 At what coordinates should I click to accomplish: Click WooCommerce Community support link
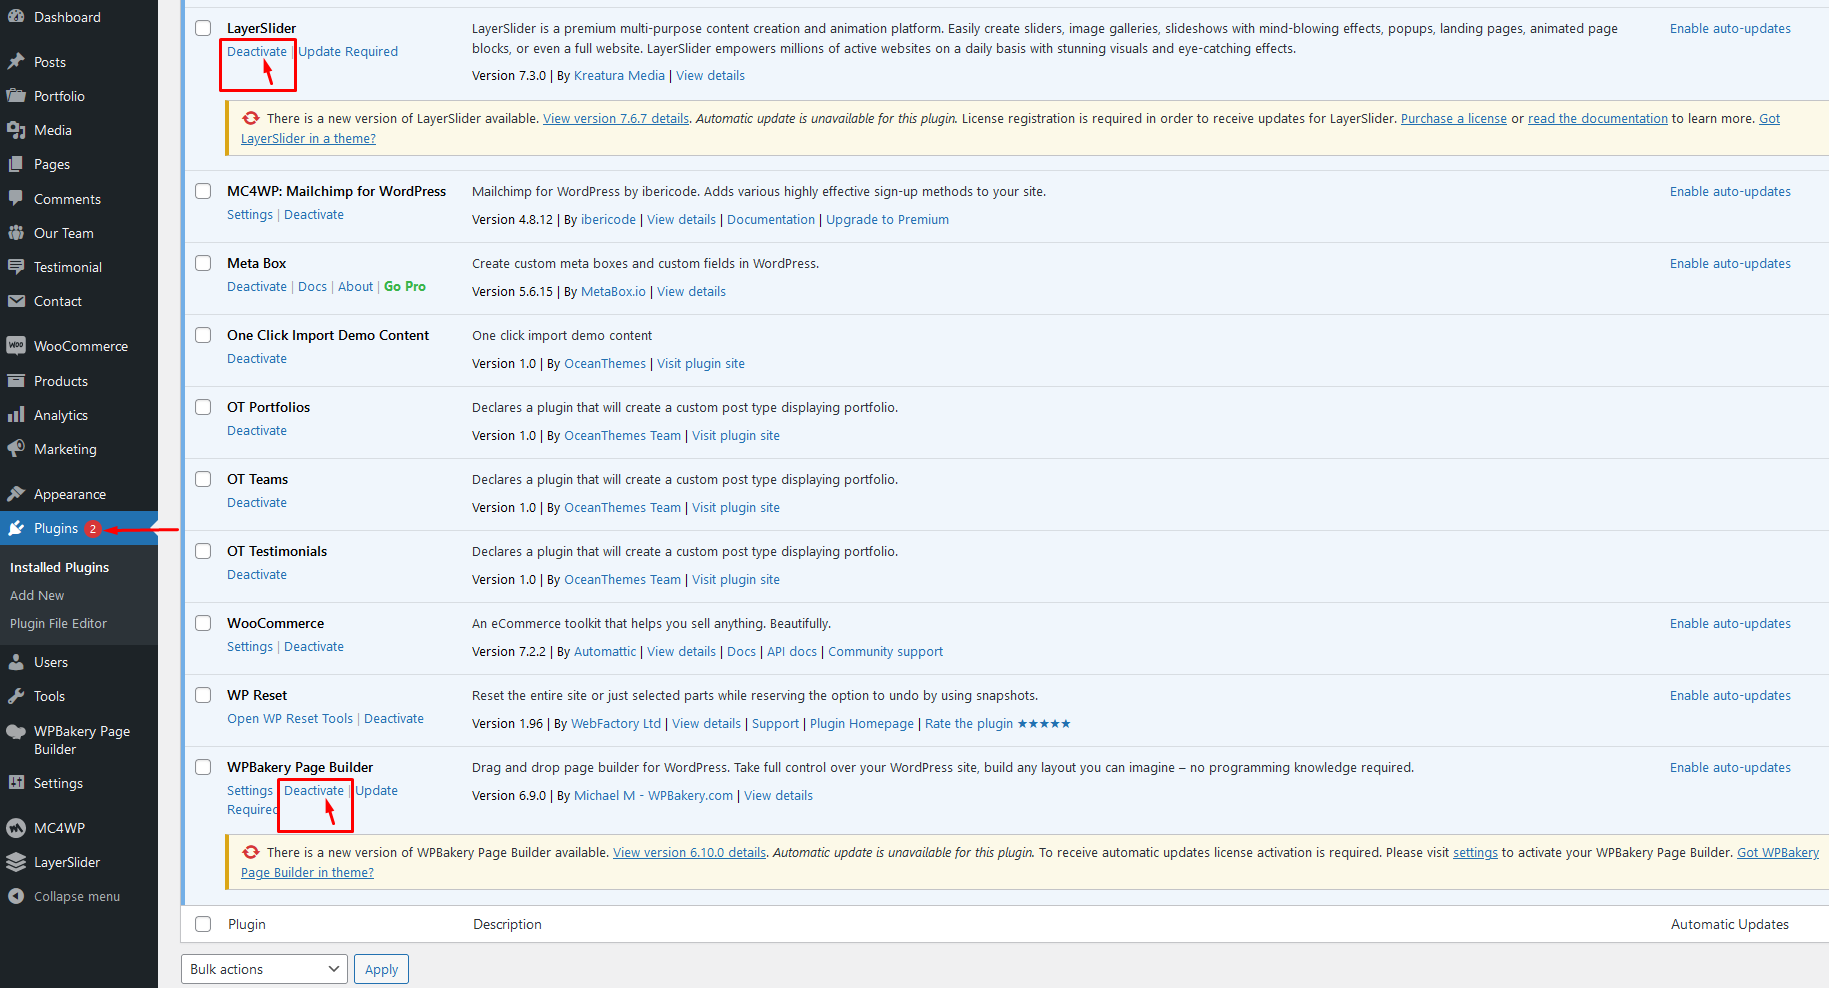click(885, 651)
